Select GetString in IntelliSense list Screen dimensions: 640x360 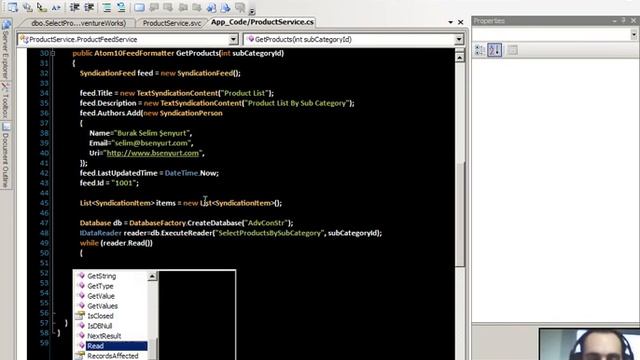pyautogui.click(x=102, y=276)
